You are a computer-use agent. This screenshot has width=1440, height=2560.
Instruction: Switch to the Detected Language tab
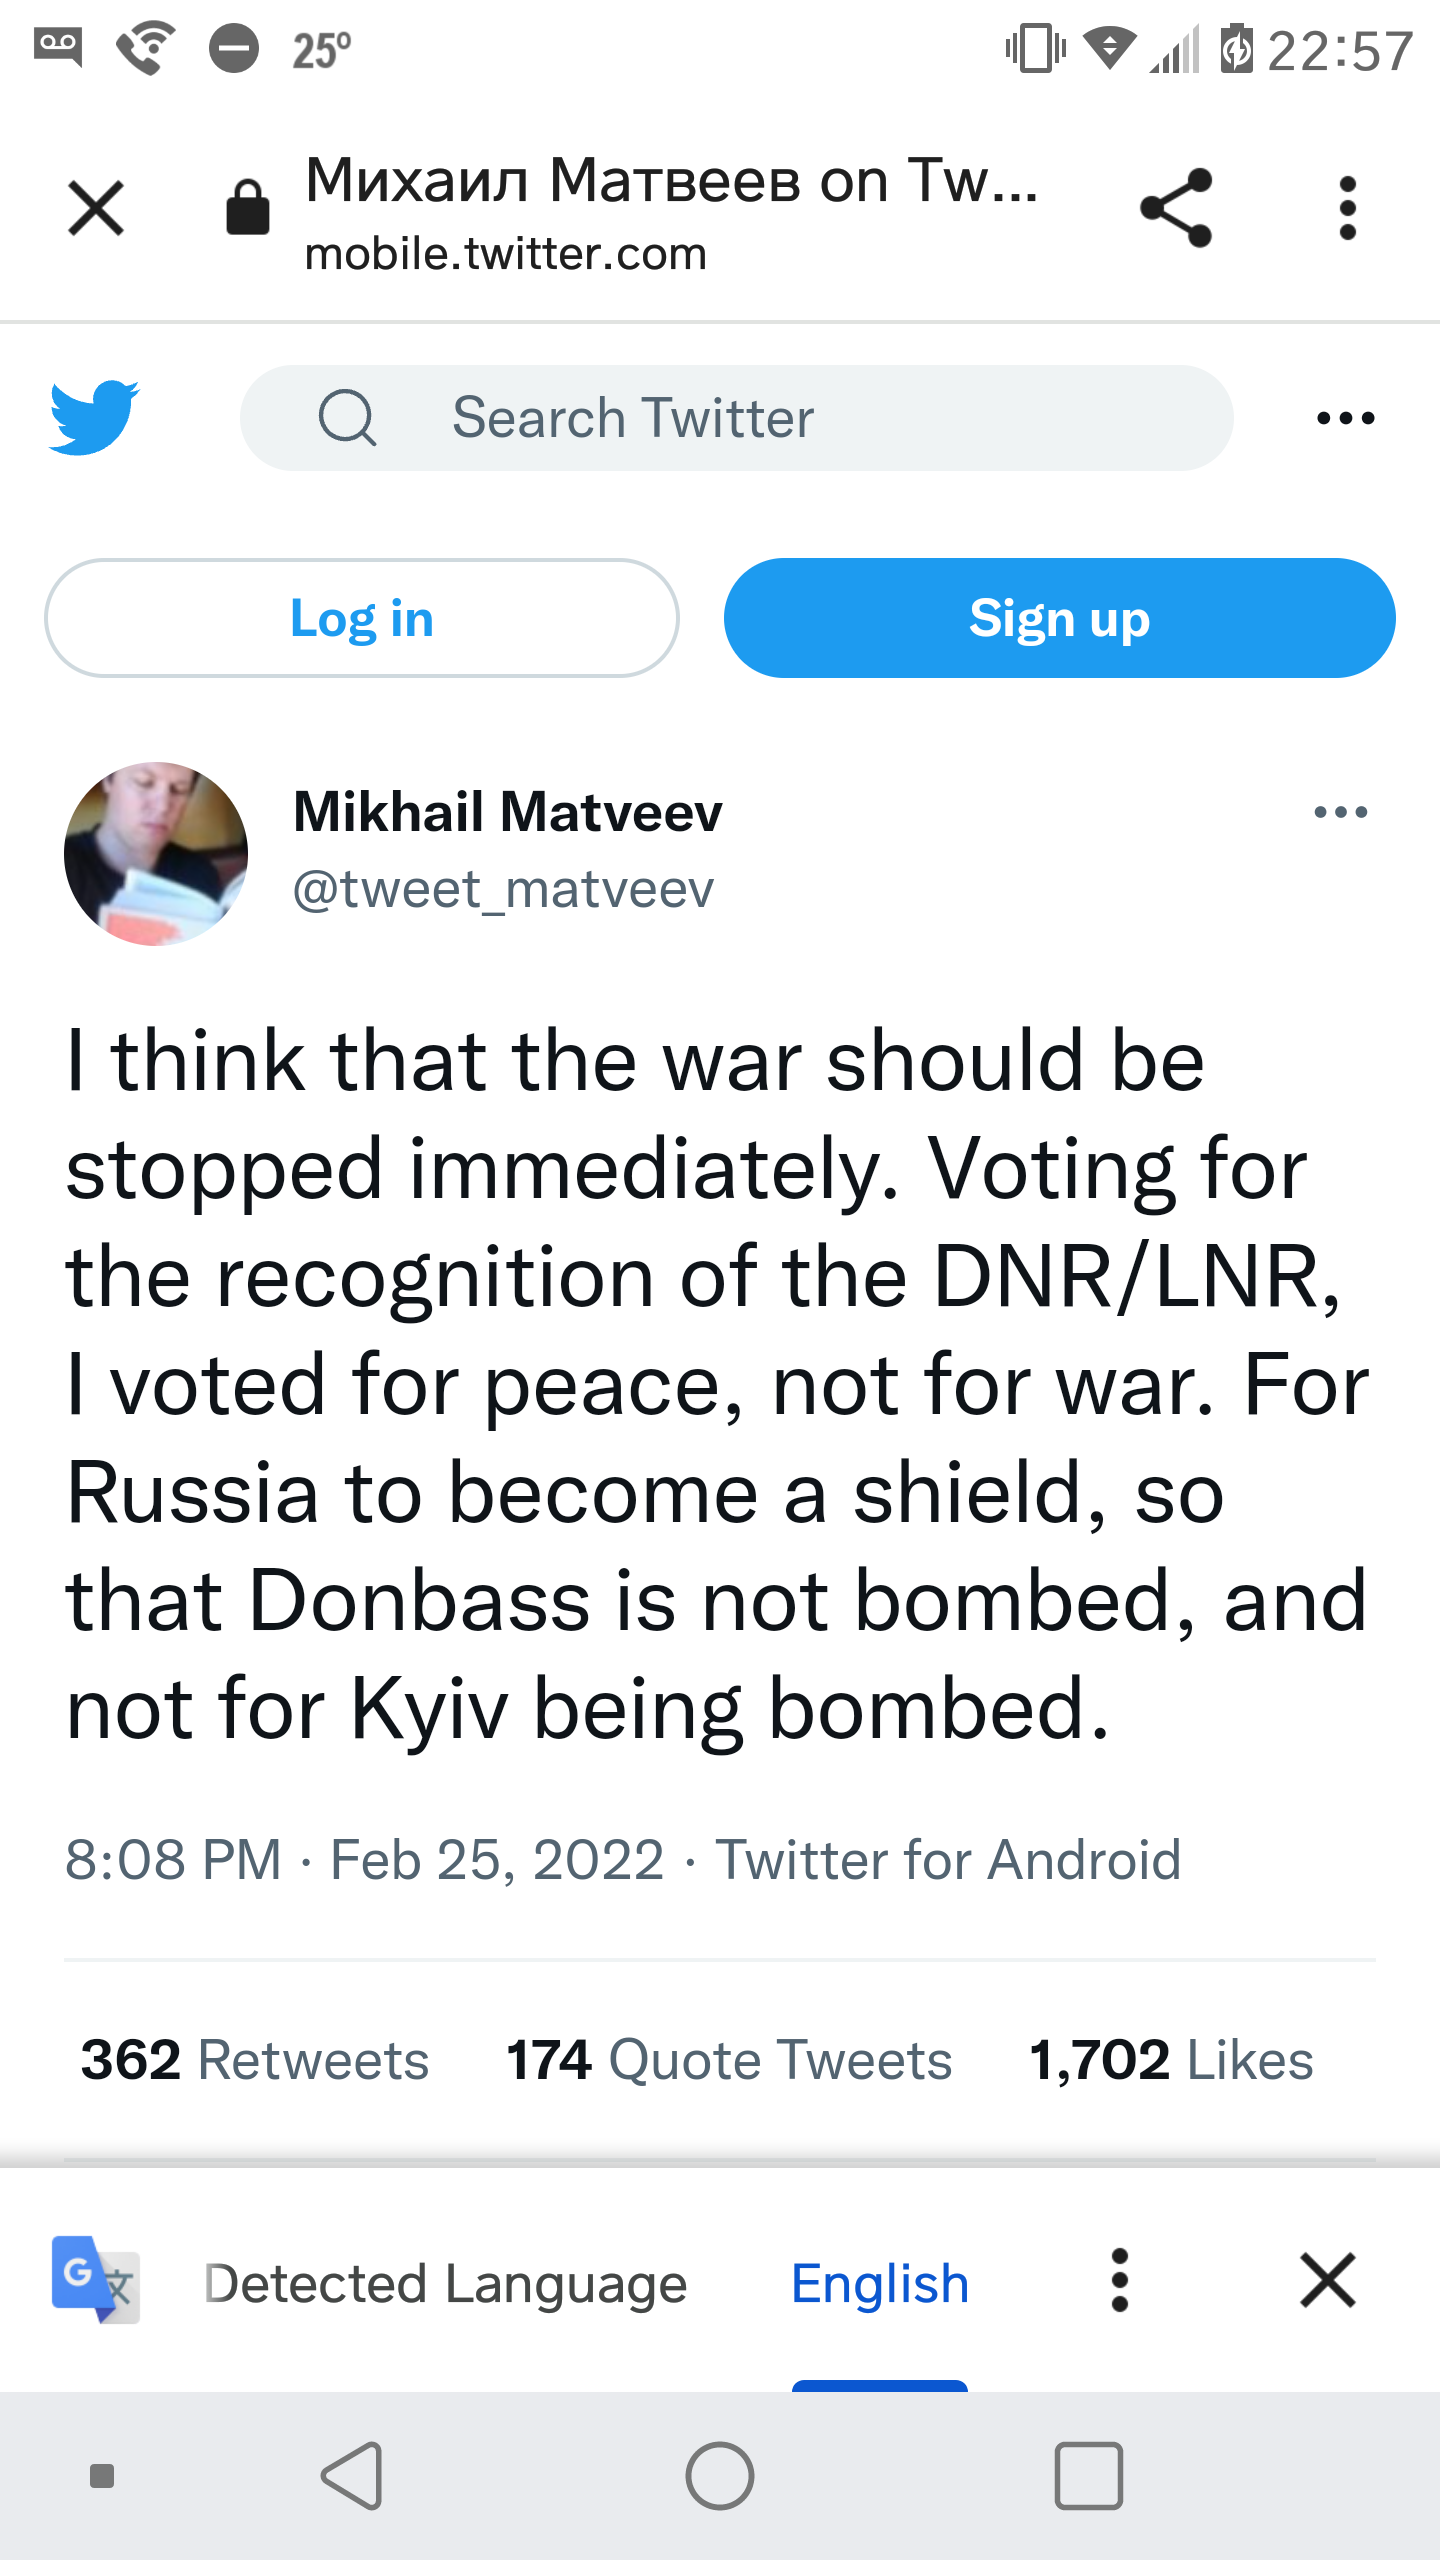coord(445,2284)
